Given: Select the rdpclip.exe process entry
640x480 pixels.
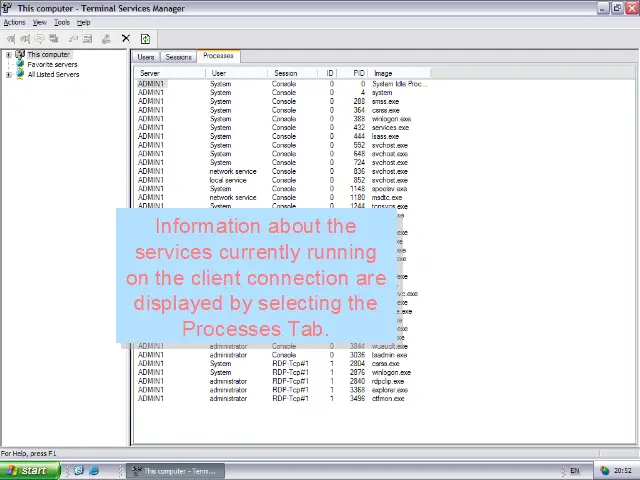Looking at the screenshot, I should pos(387,381).
